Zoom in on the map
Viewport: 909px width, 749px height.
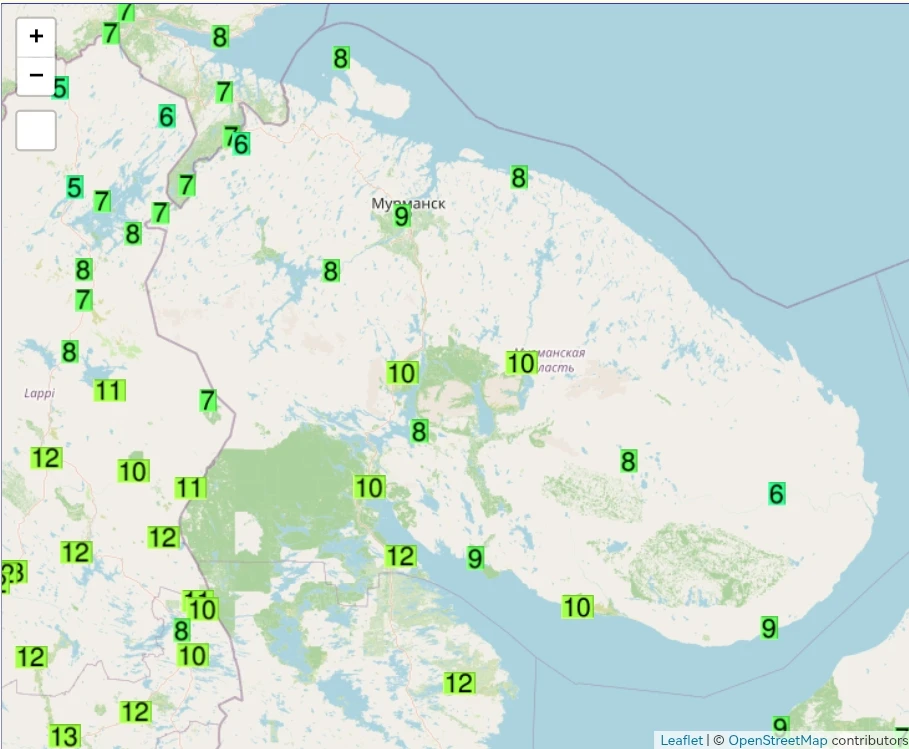click(36, 37)
